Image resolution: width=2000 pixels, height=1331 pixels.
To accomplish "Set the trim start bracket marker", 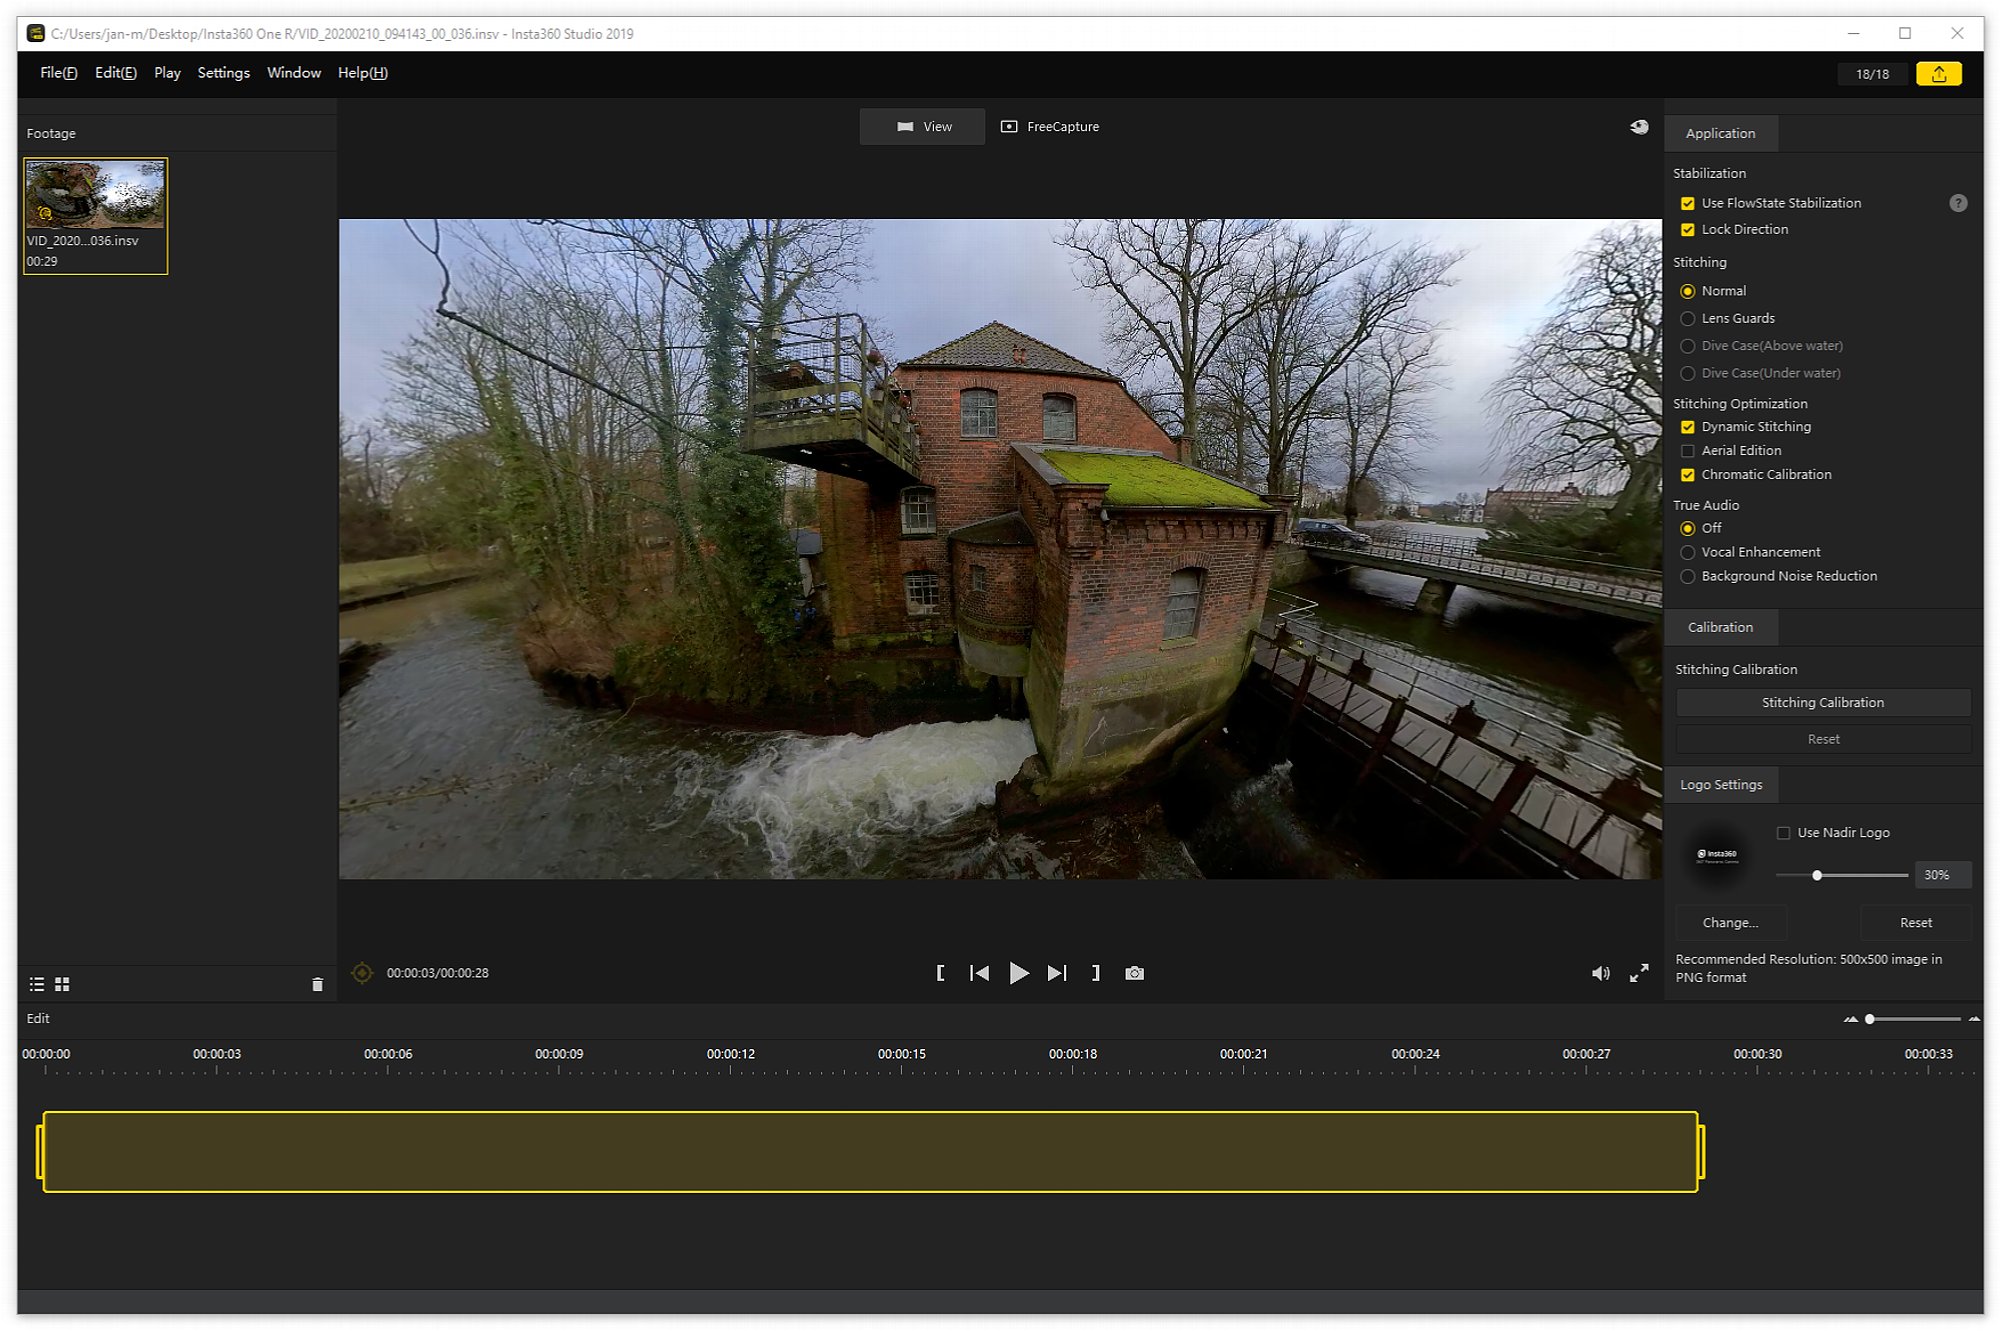I will click(940, 973).
